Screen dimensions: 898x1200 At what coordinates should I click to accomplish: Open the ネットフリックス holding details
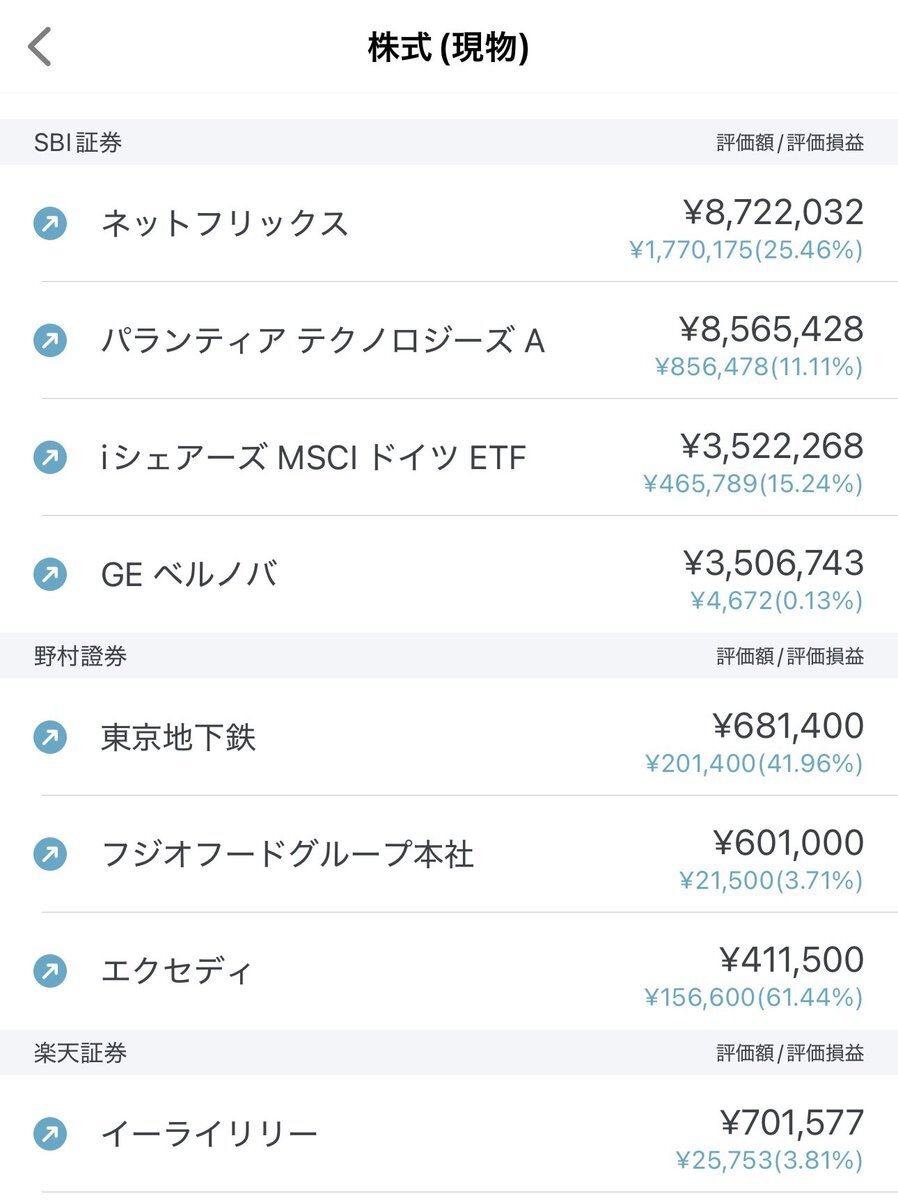coord(449,224)
